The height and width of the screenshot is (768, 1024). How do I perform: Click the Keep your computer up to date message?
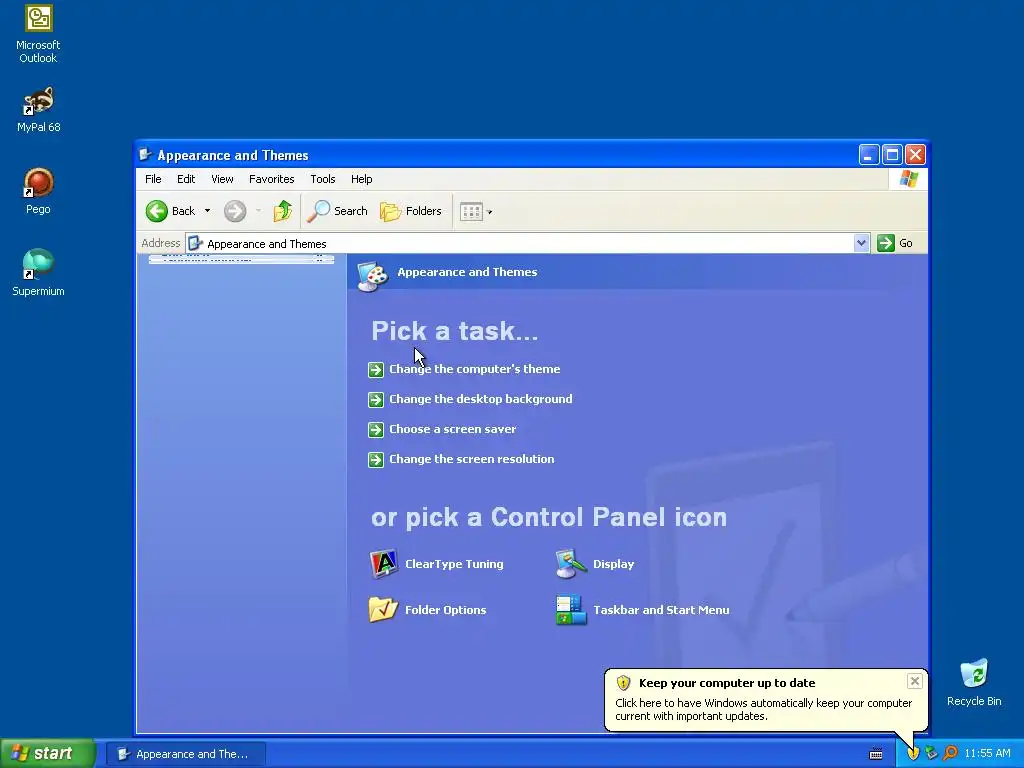(x=727, y=683)
